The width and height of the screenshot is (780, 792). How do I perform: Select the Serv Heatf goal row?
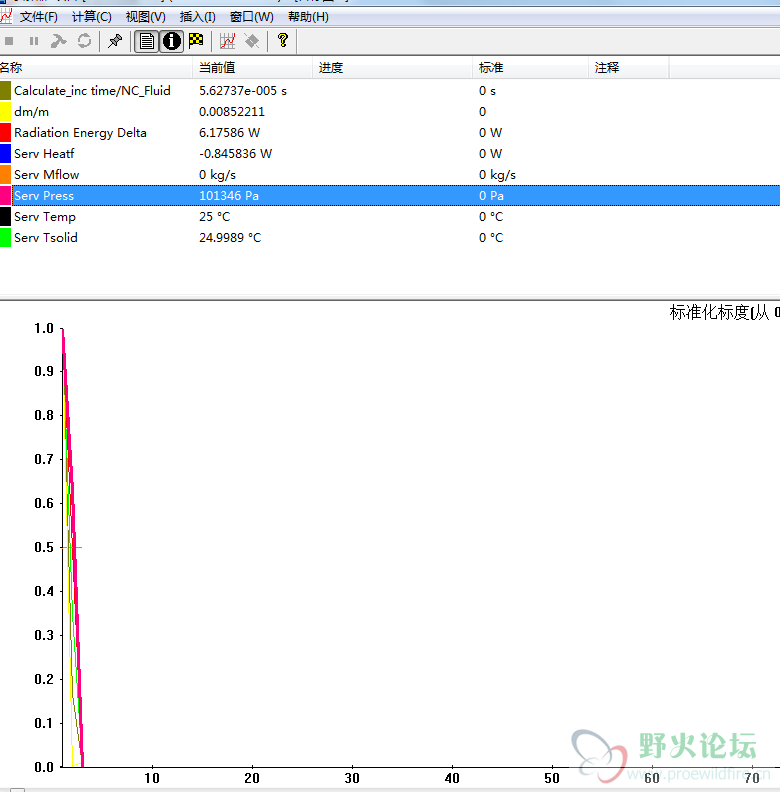44,154
